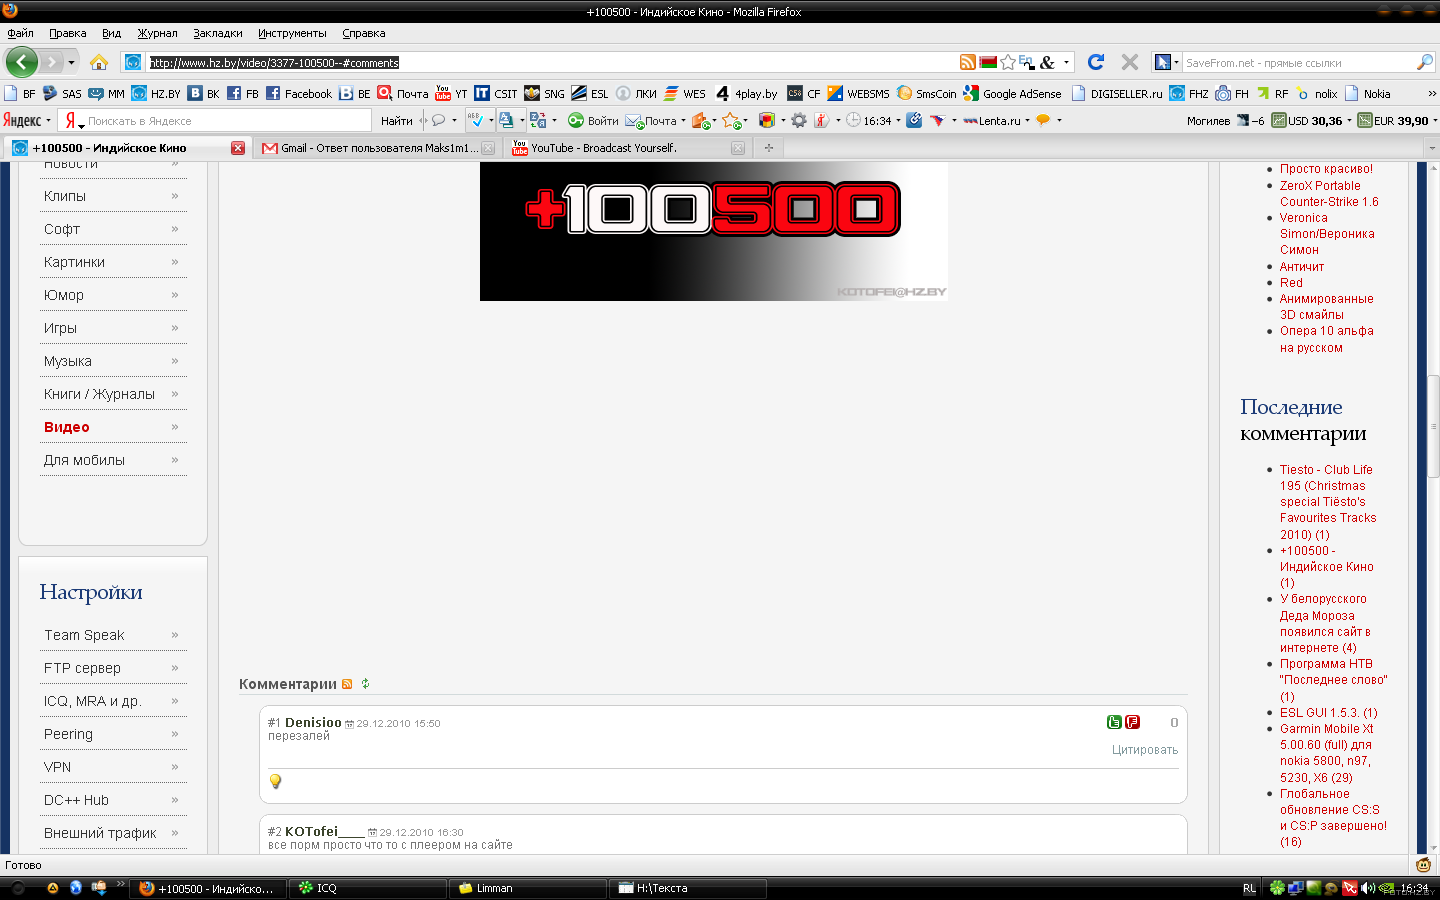
Task: Go back with the green Back arrow
Action: pyautogui.click(x=21, y=62)
